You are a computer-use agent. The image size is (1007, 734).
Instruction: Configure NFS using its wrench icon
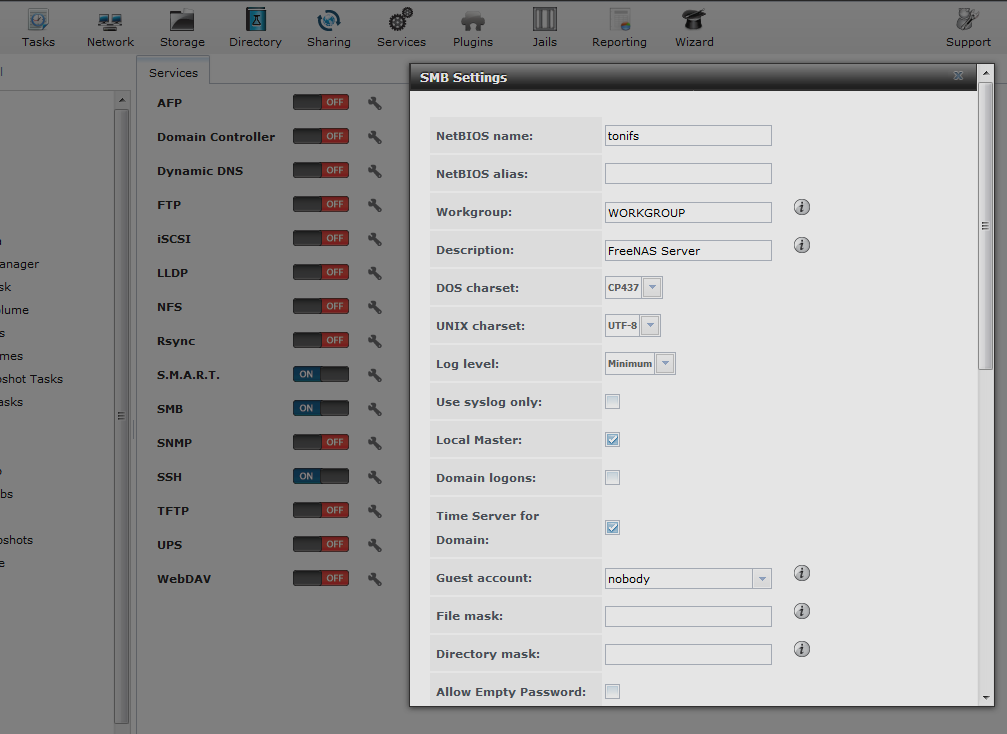point(375,307)
